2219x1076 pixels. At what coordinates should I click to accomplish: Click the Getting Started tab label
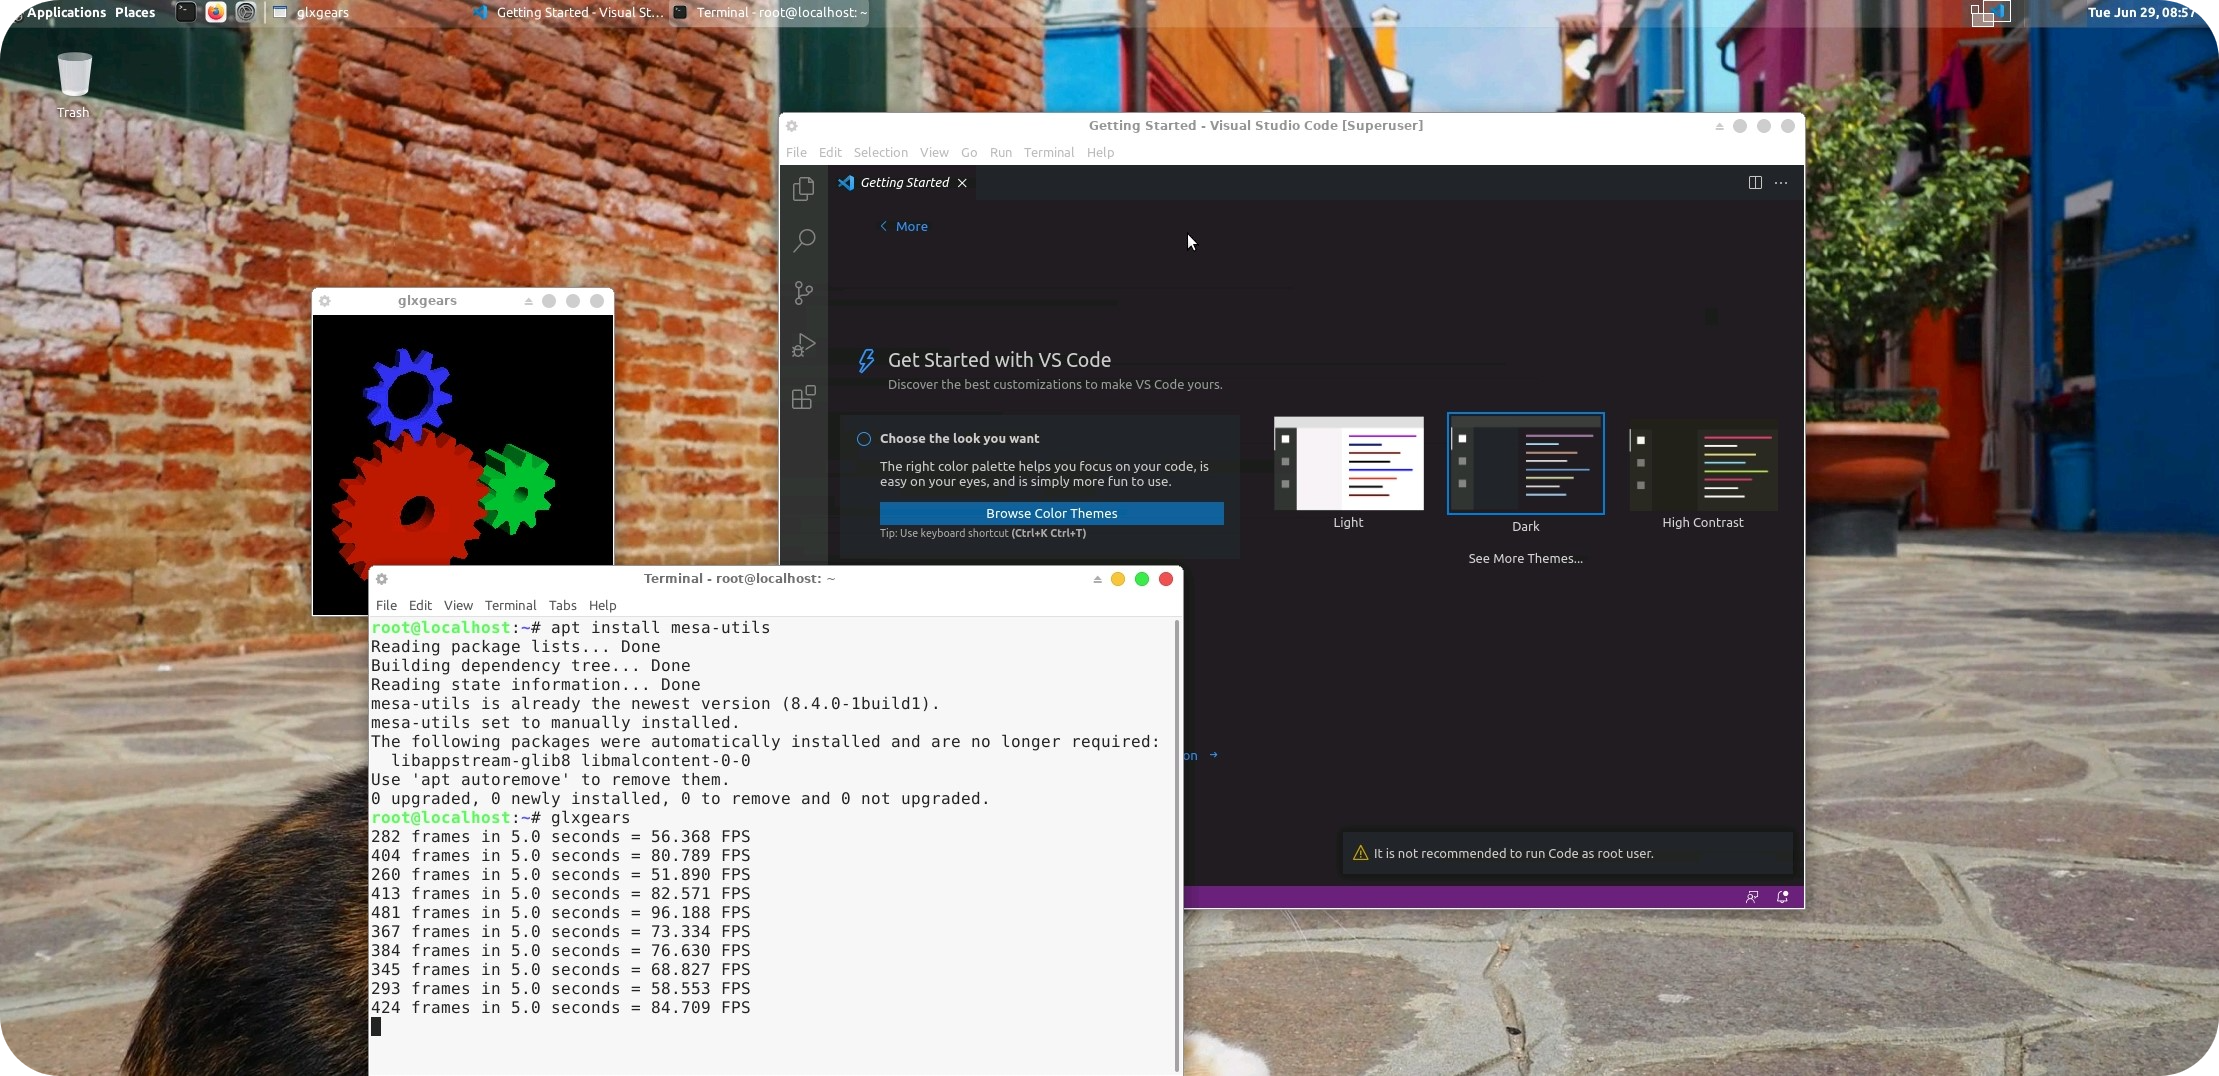click(x=904, y=183)
